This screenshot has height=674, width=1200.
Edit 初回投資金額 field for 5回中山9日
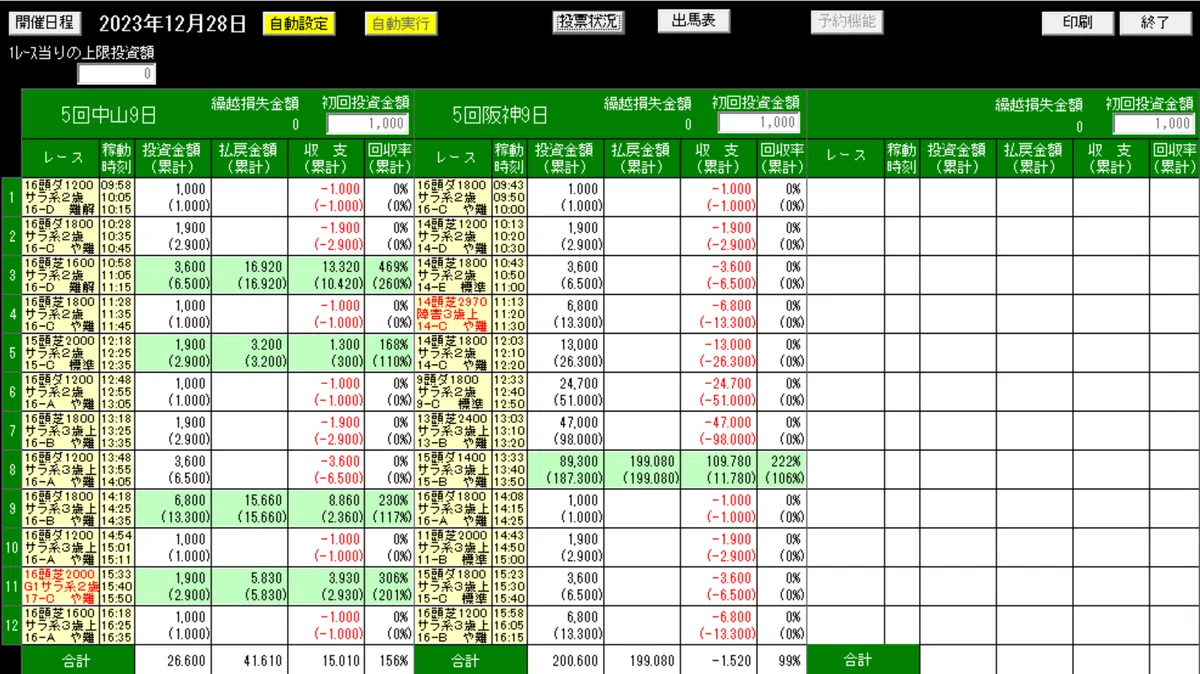tap(367, 123)
